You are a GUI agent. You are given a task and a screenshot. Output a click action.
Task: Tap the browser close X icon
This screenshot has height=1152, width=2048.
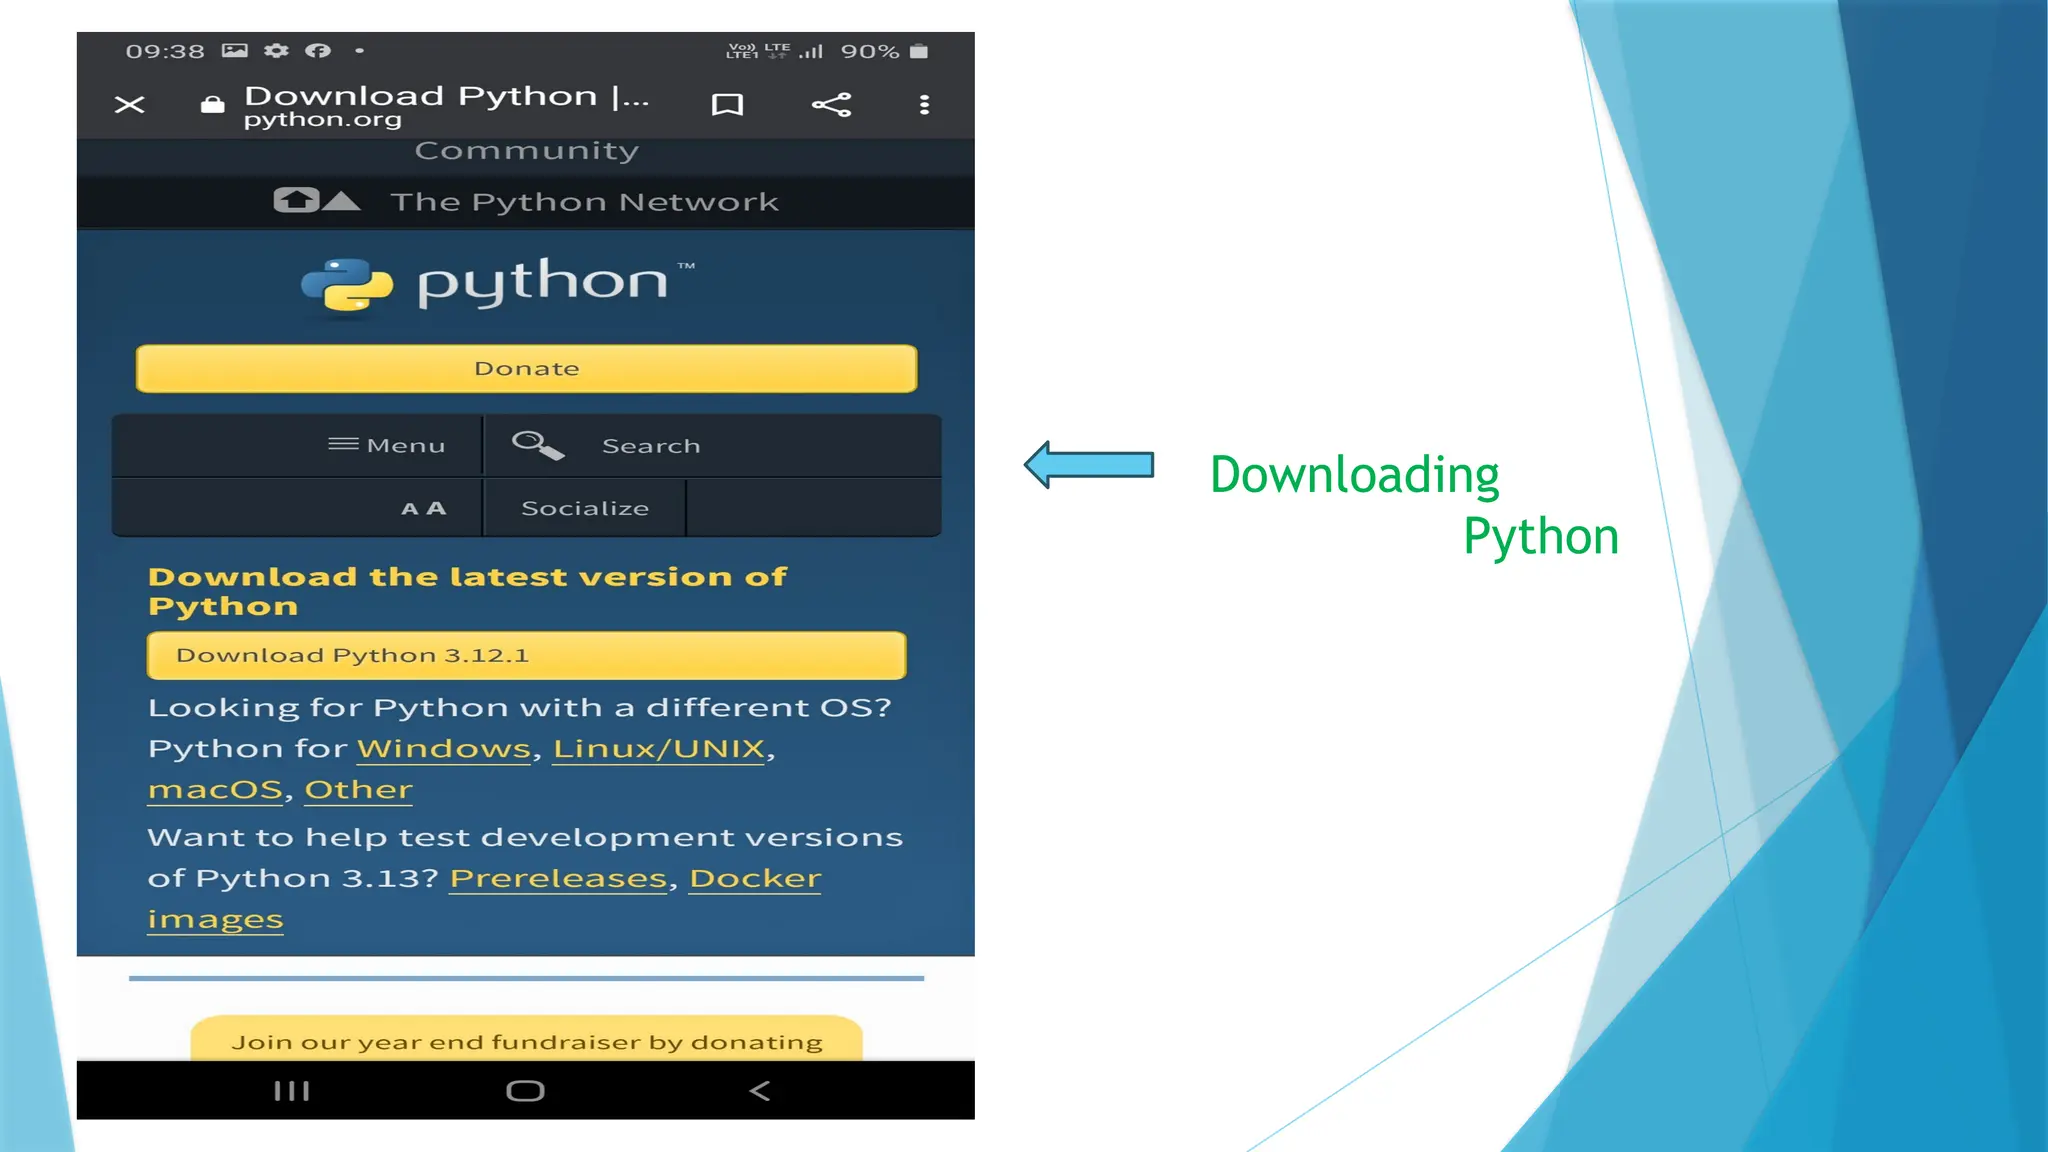129,105
